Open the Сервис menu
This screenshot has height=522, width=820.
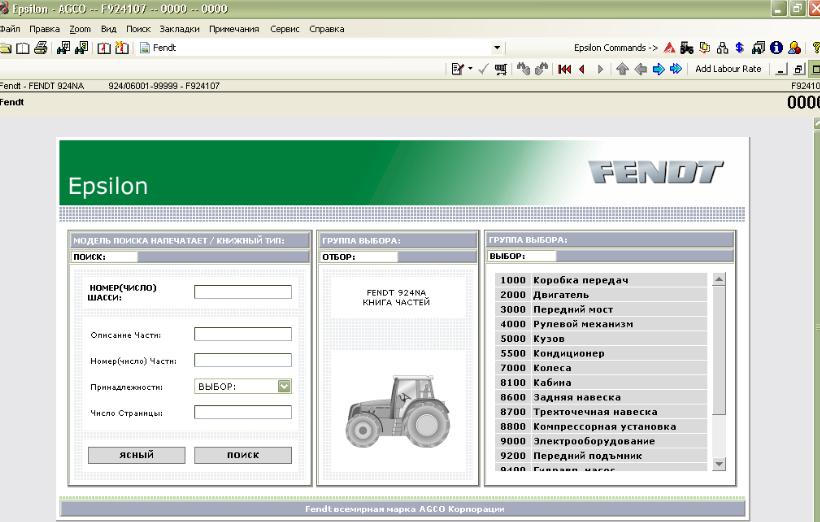284,29
